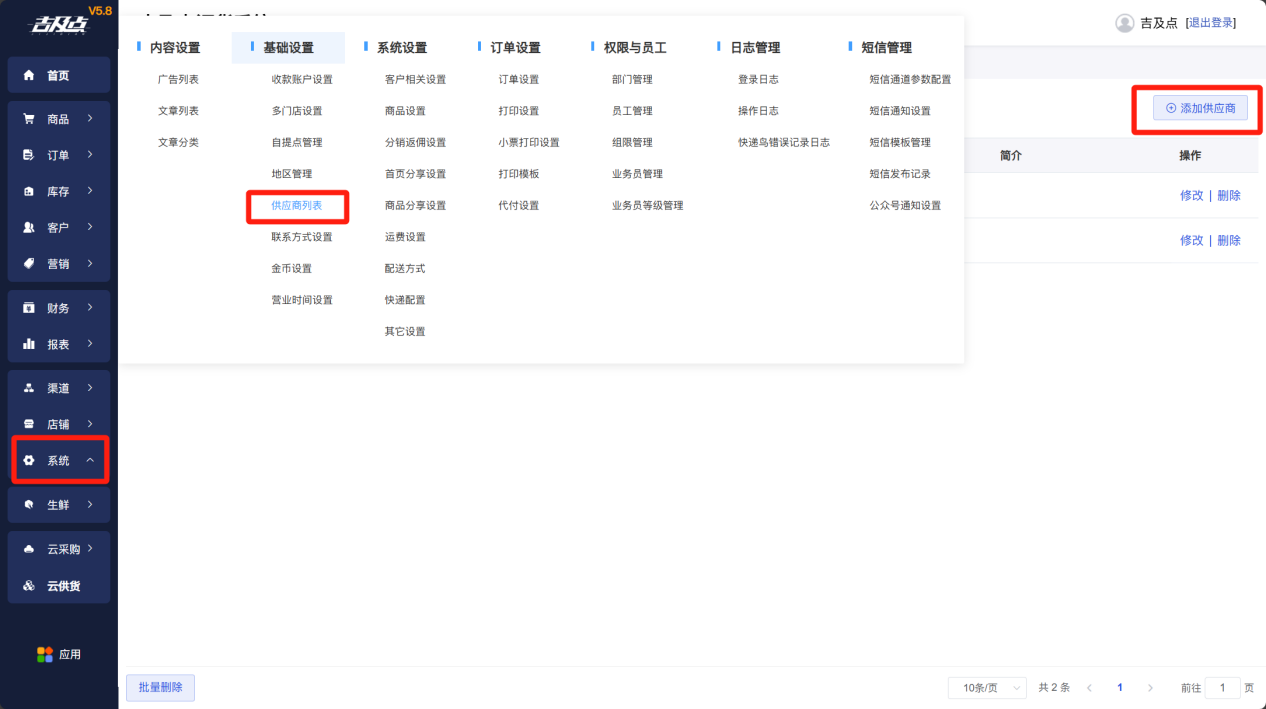Image resolution: width=1266 pixels, height=709 pixels.
Task: Choose 登录日志 under 日志管理
Action: click(758, 80)
